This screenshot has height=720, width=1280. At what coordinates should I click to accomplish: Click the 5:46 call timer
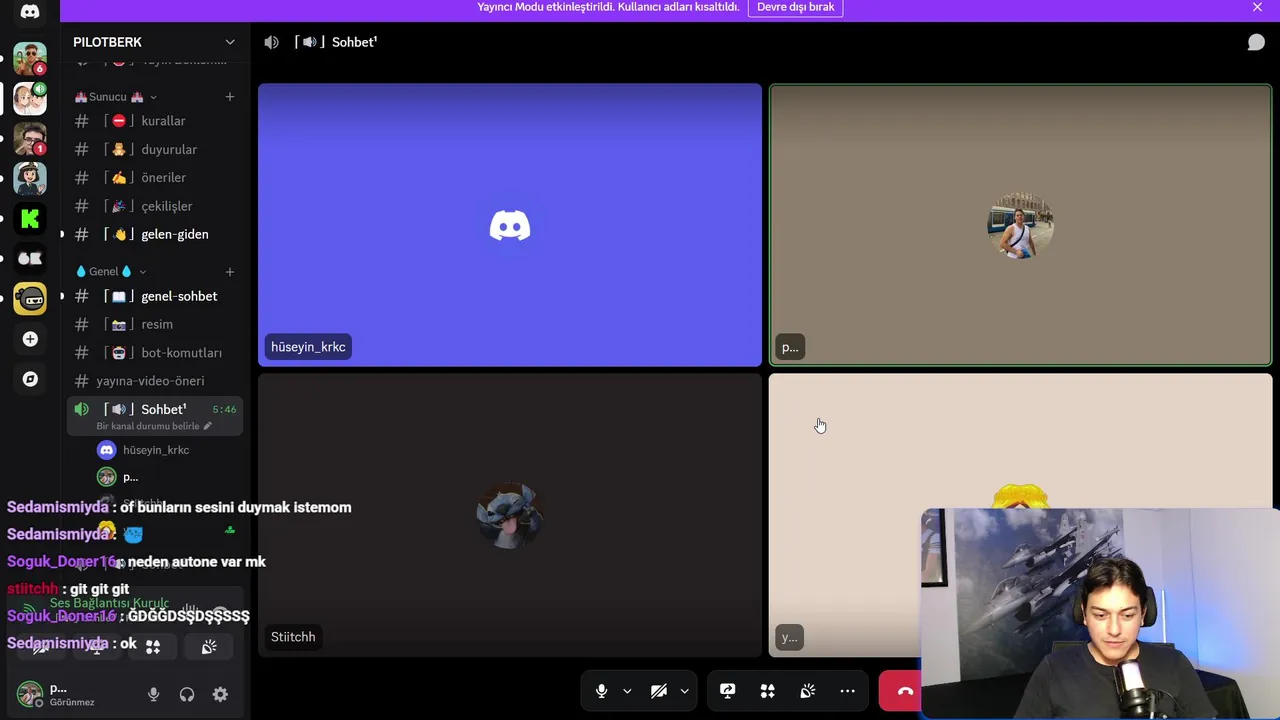[224, 410]
